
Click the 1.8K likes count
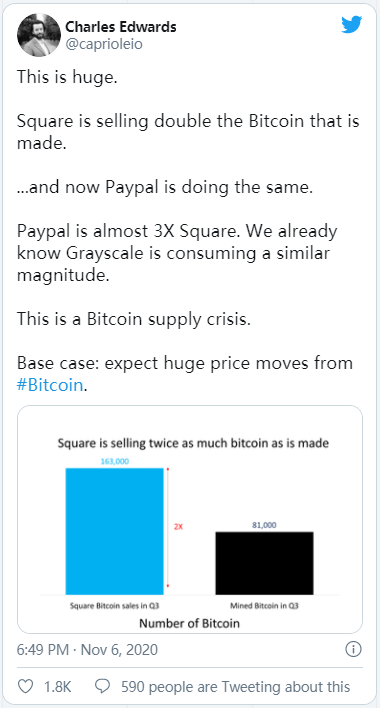(58, 687)
